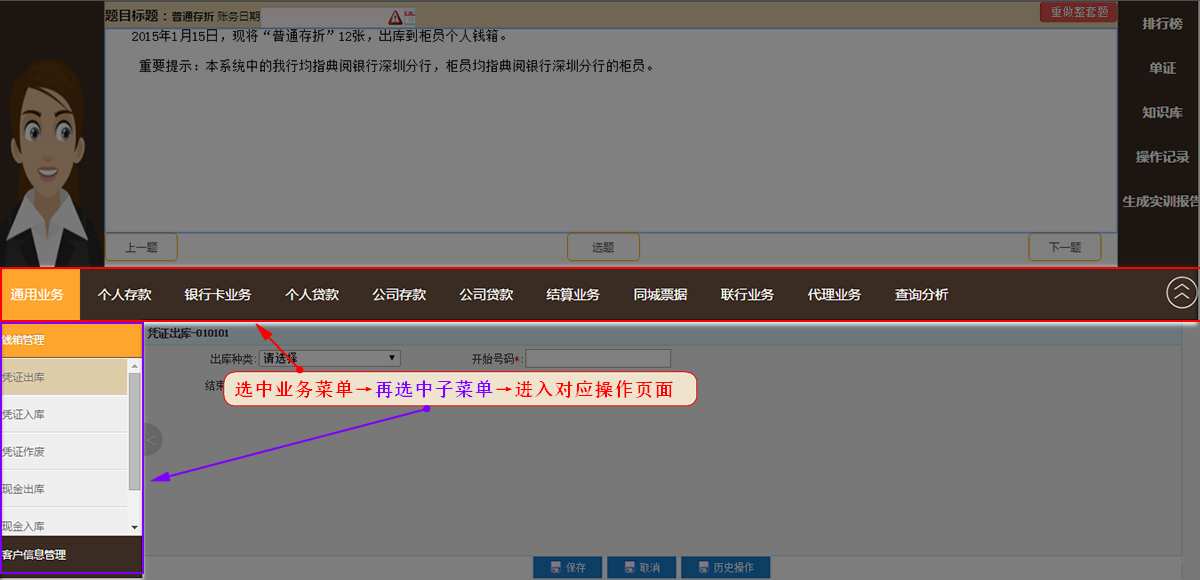Open the calendar date picker icon
1200x580 pixels.
[409, 17]
